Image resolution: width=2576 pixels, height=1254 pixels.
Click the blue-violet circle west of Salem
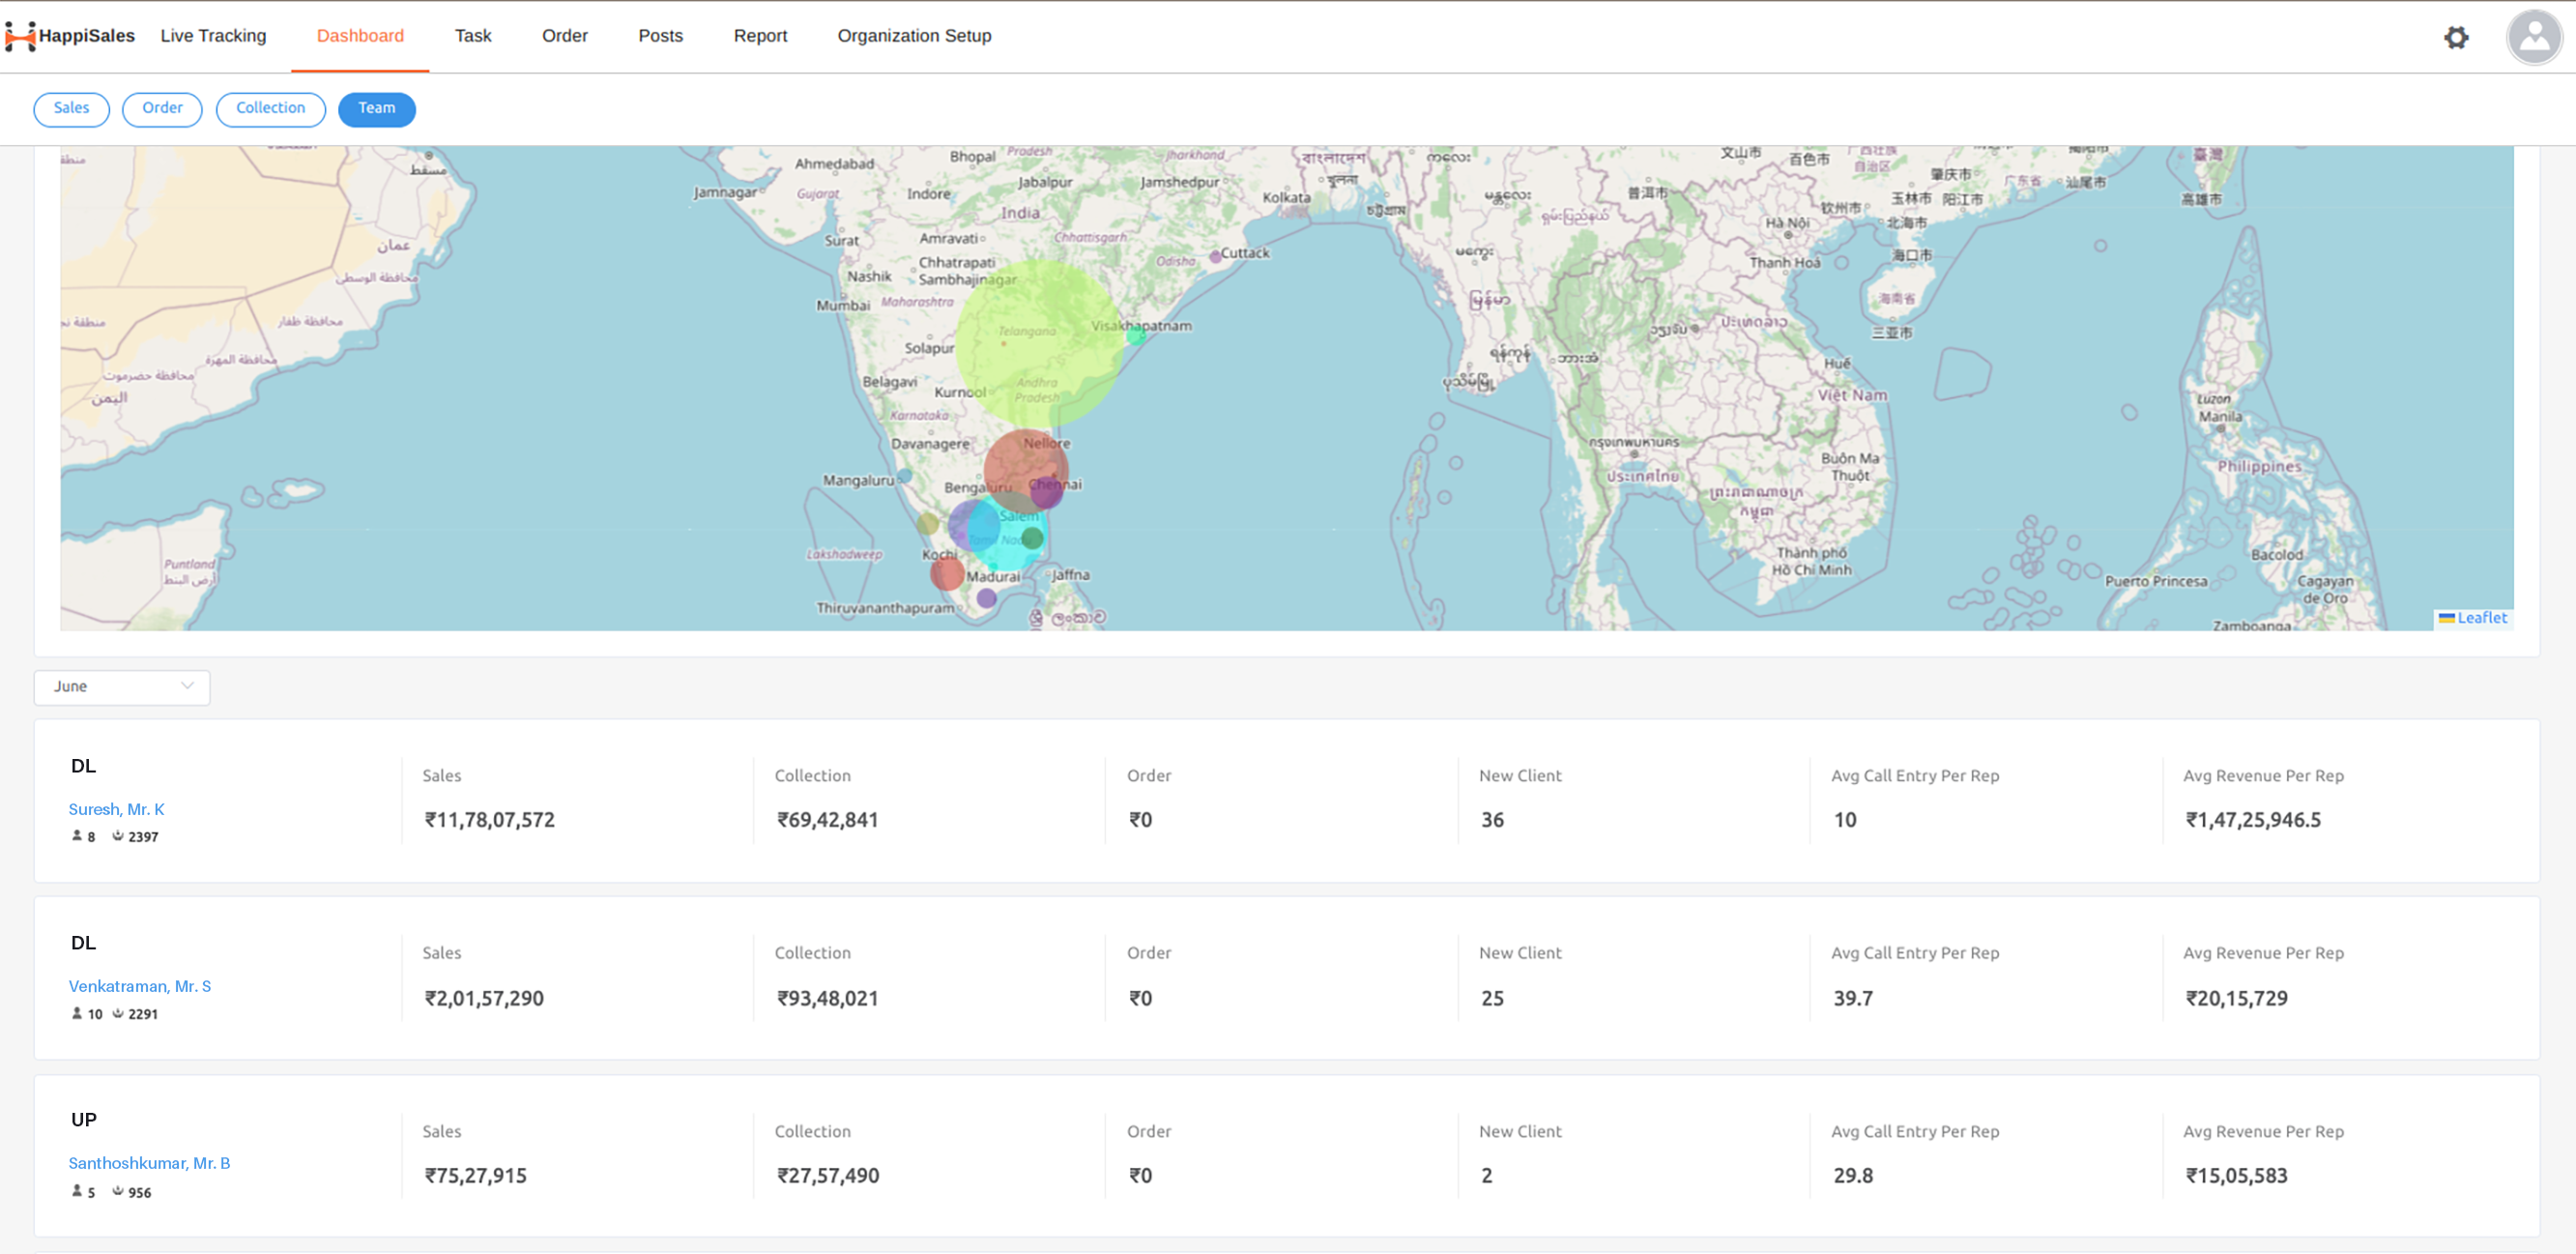click(975, 525)
